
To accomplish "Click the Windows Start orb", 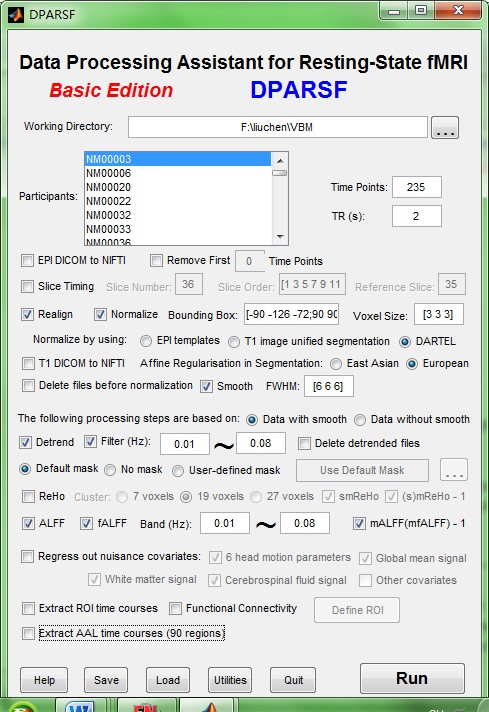I will tap(19, 707).
